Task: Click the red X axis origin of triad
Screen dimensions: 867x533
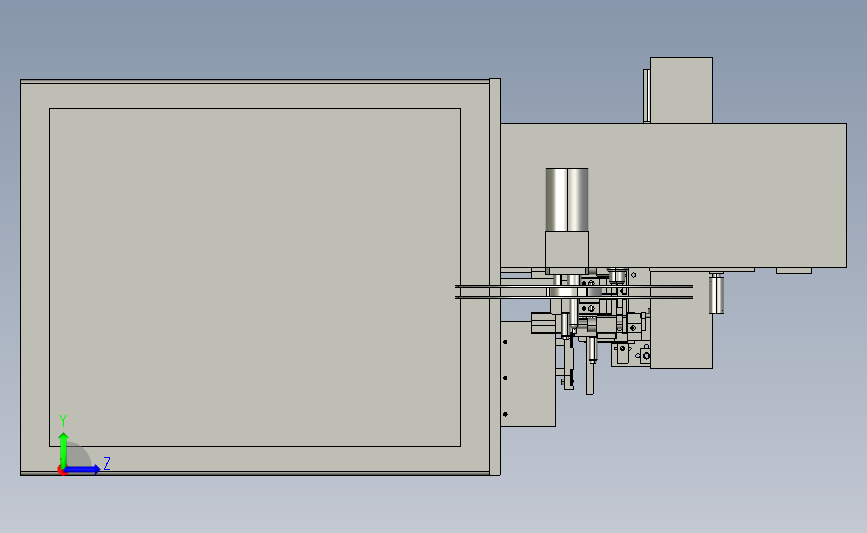Action: coord(62,471)
